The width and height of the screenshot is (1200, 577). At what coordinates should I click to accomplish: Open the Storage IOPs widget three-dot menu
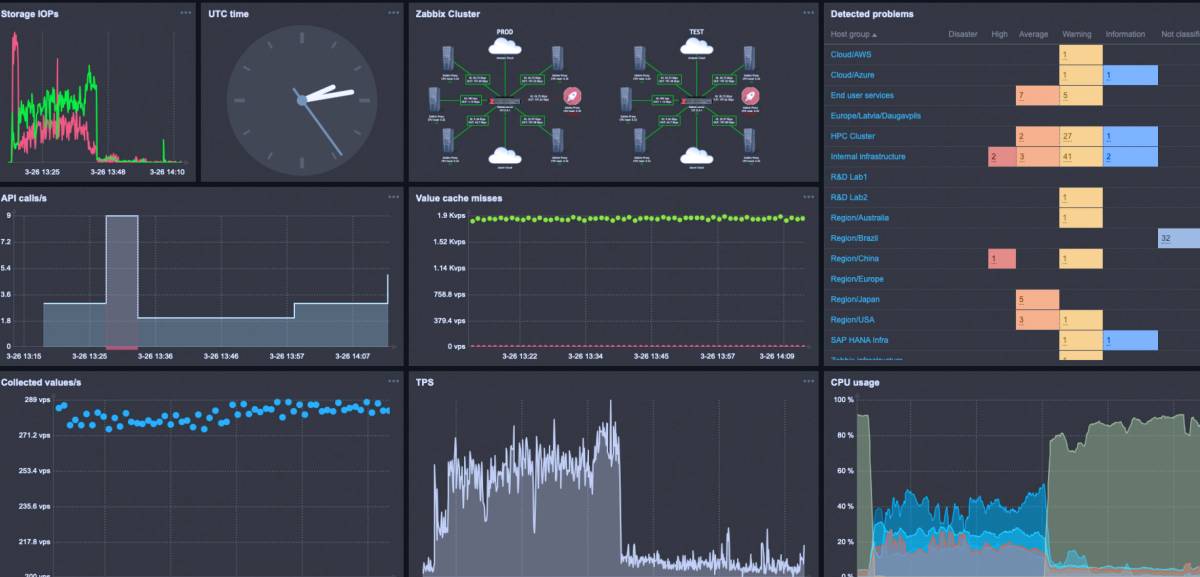click(x=184, y=14)
